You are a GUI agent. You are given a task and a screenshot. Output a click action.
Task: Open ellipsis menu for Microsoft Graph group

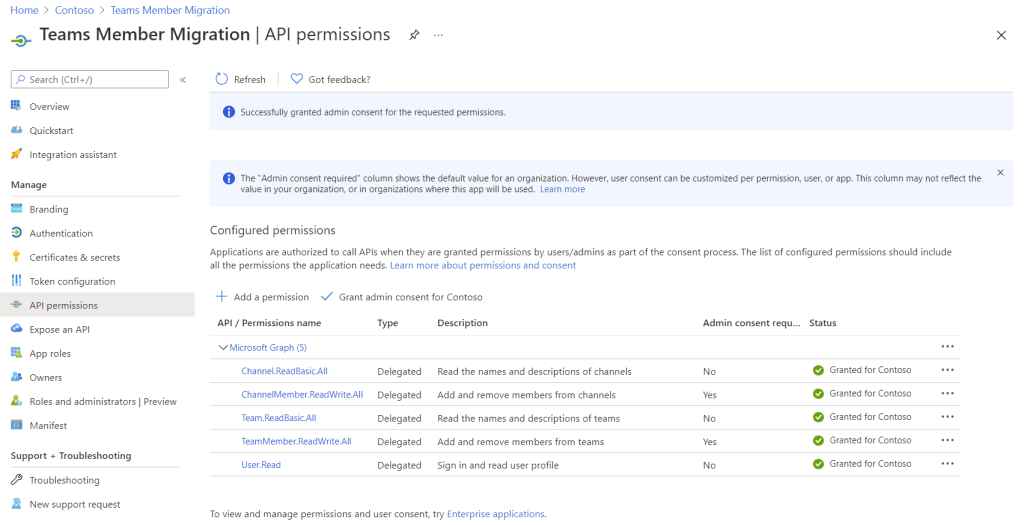pyautogui.click(x=947, y=347)
